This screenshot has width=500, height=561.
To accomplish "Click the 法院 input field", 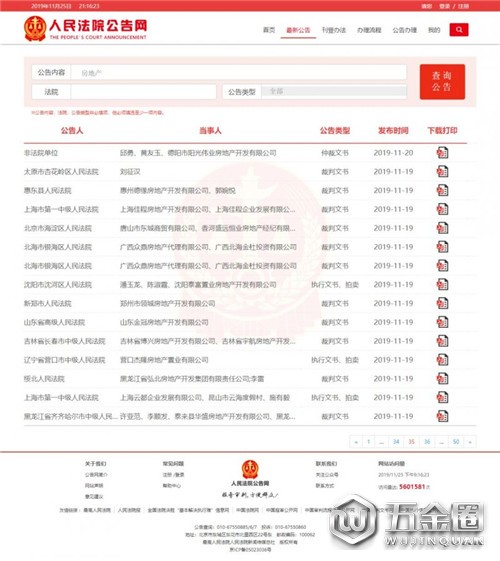I will pos(143,92).
